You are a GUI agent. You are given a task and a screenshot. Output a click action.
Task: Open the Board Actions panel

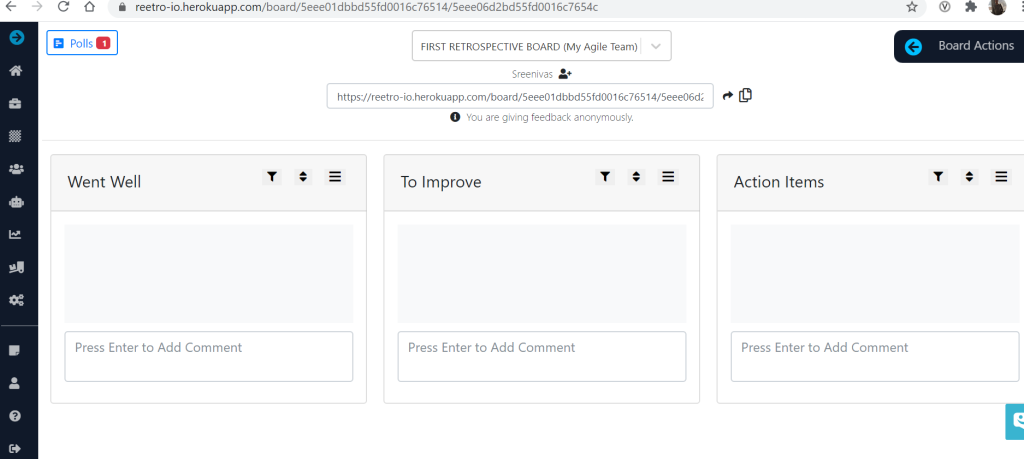tap(960, 46)
